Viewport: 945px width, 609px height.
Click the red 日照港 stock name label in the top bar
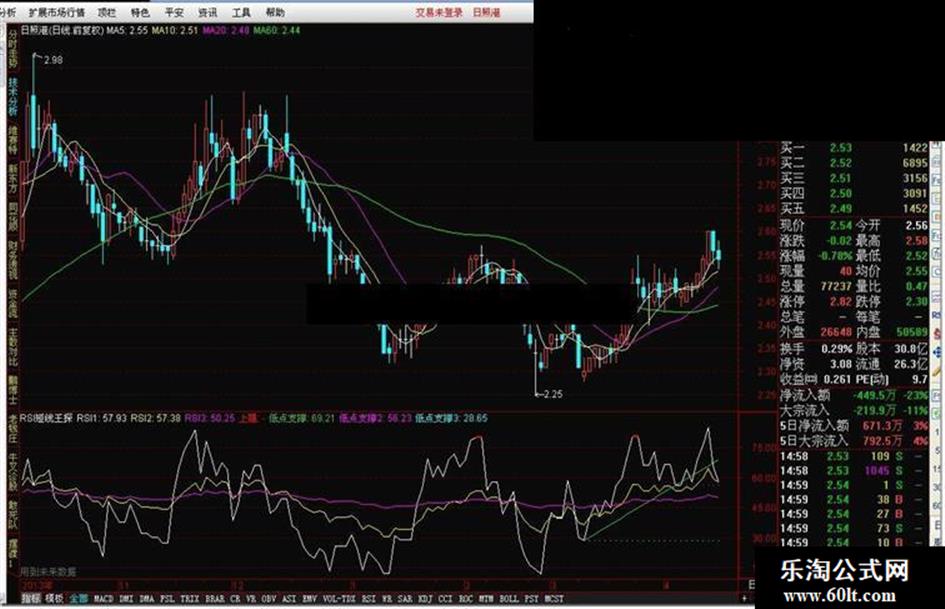pos(486,12)
